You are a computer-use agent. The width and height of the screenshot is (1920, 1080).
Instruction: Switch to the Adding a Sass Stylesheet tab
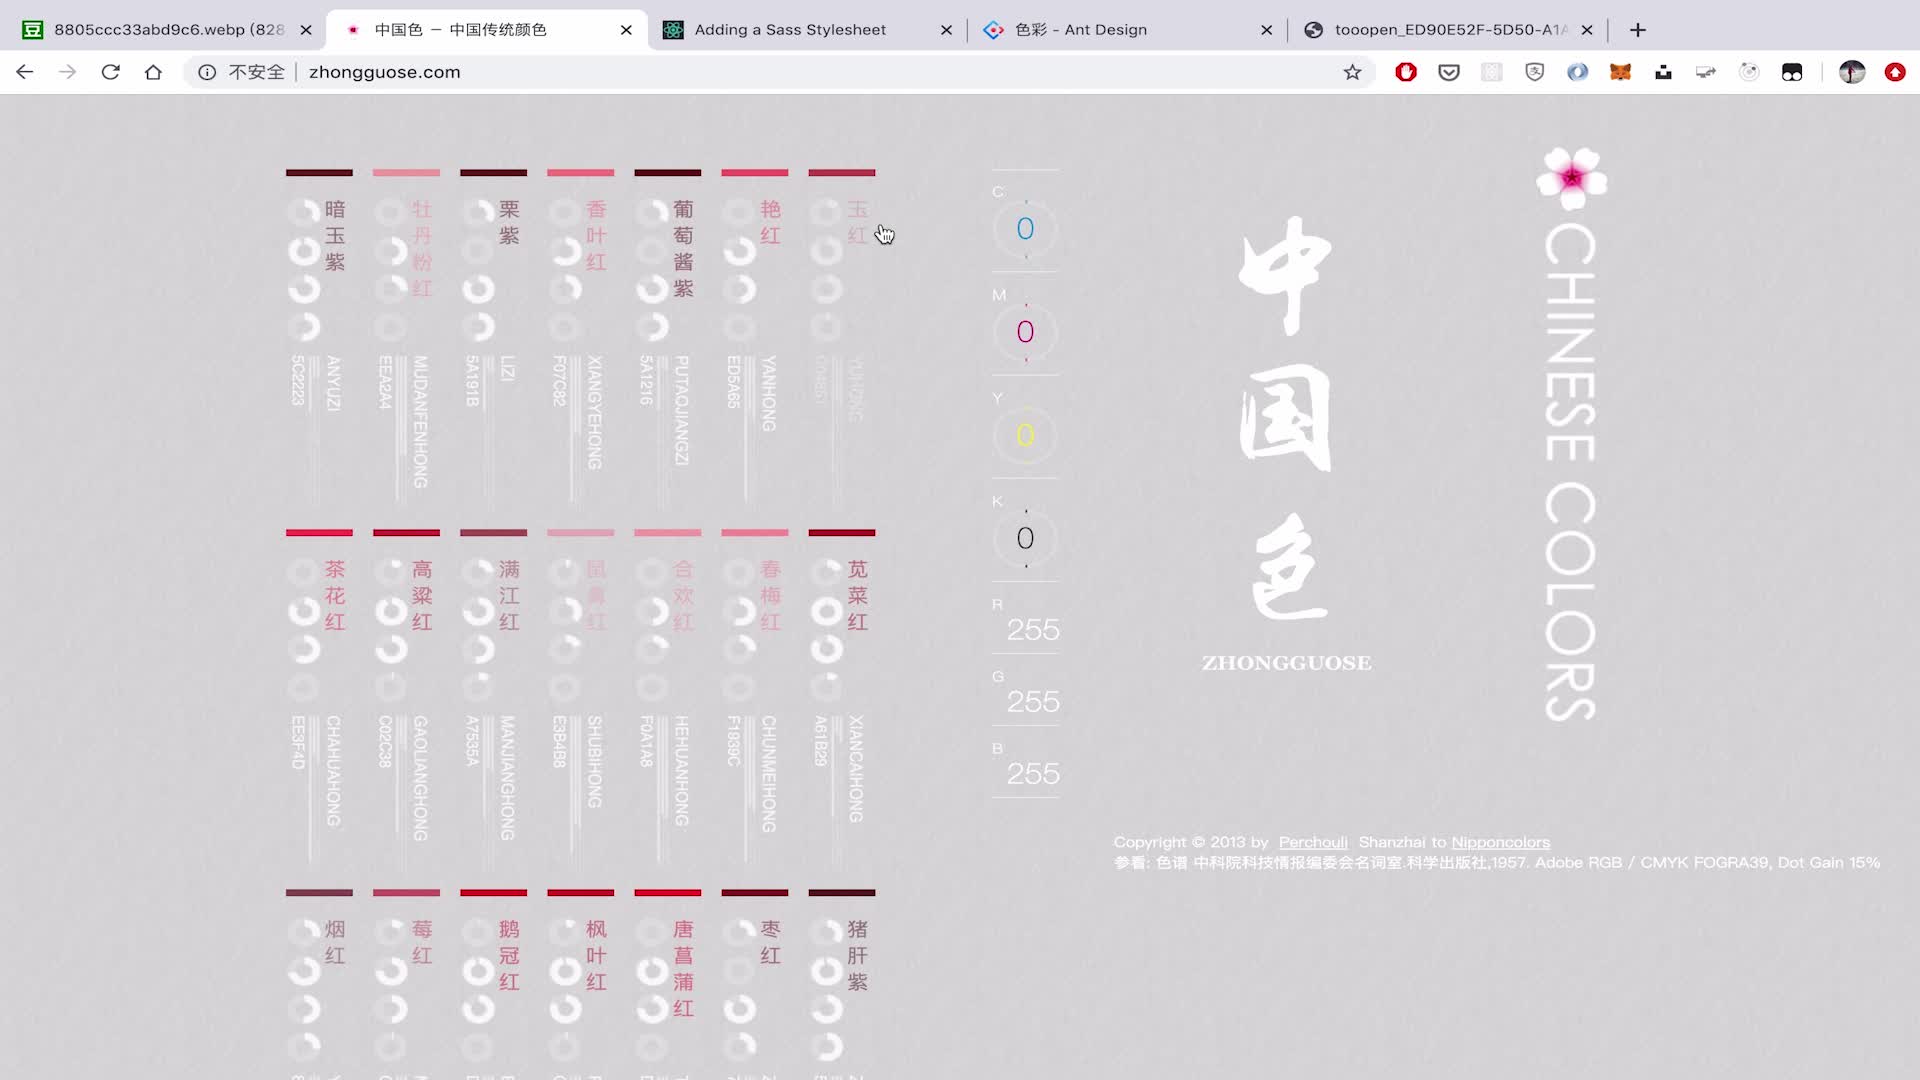(x=790, y=30)
